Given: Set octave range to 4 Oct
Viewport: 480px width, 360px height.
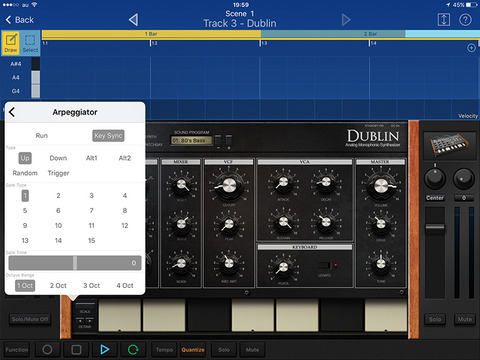Looking at the screenshot, I should (125, 286).
